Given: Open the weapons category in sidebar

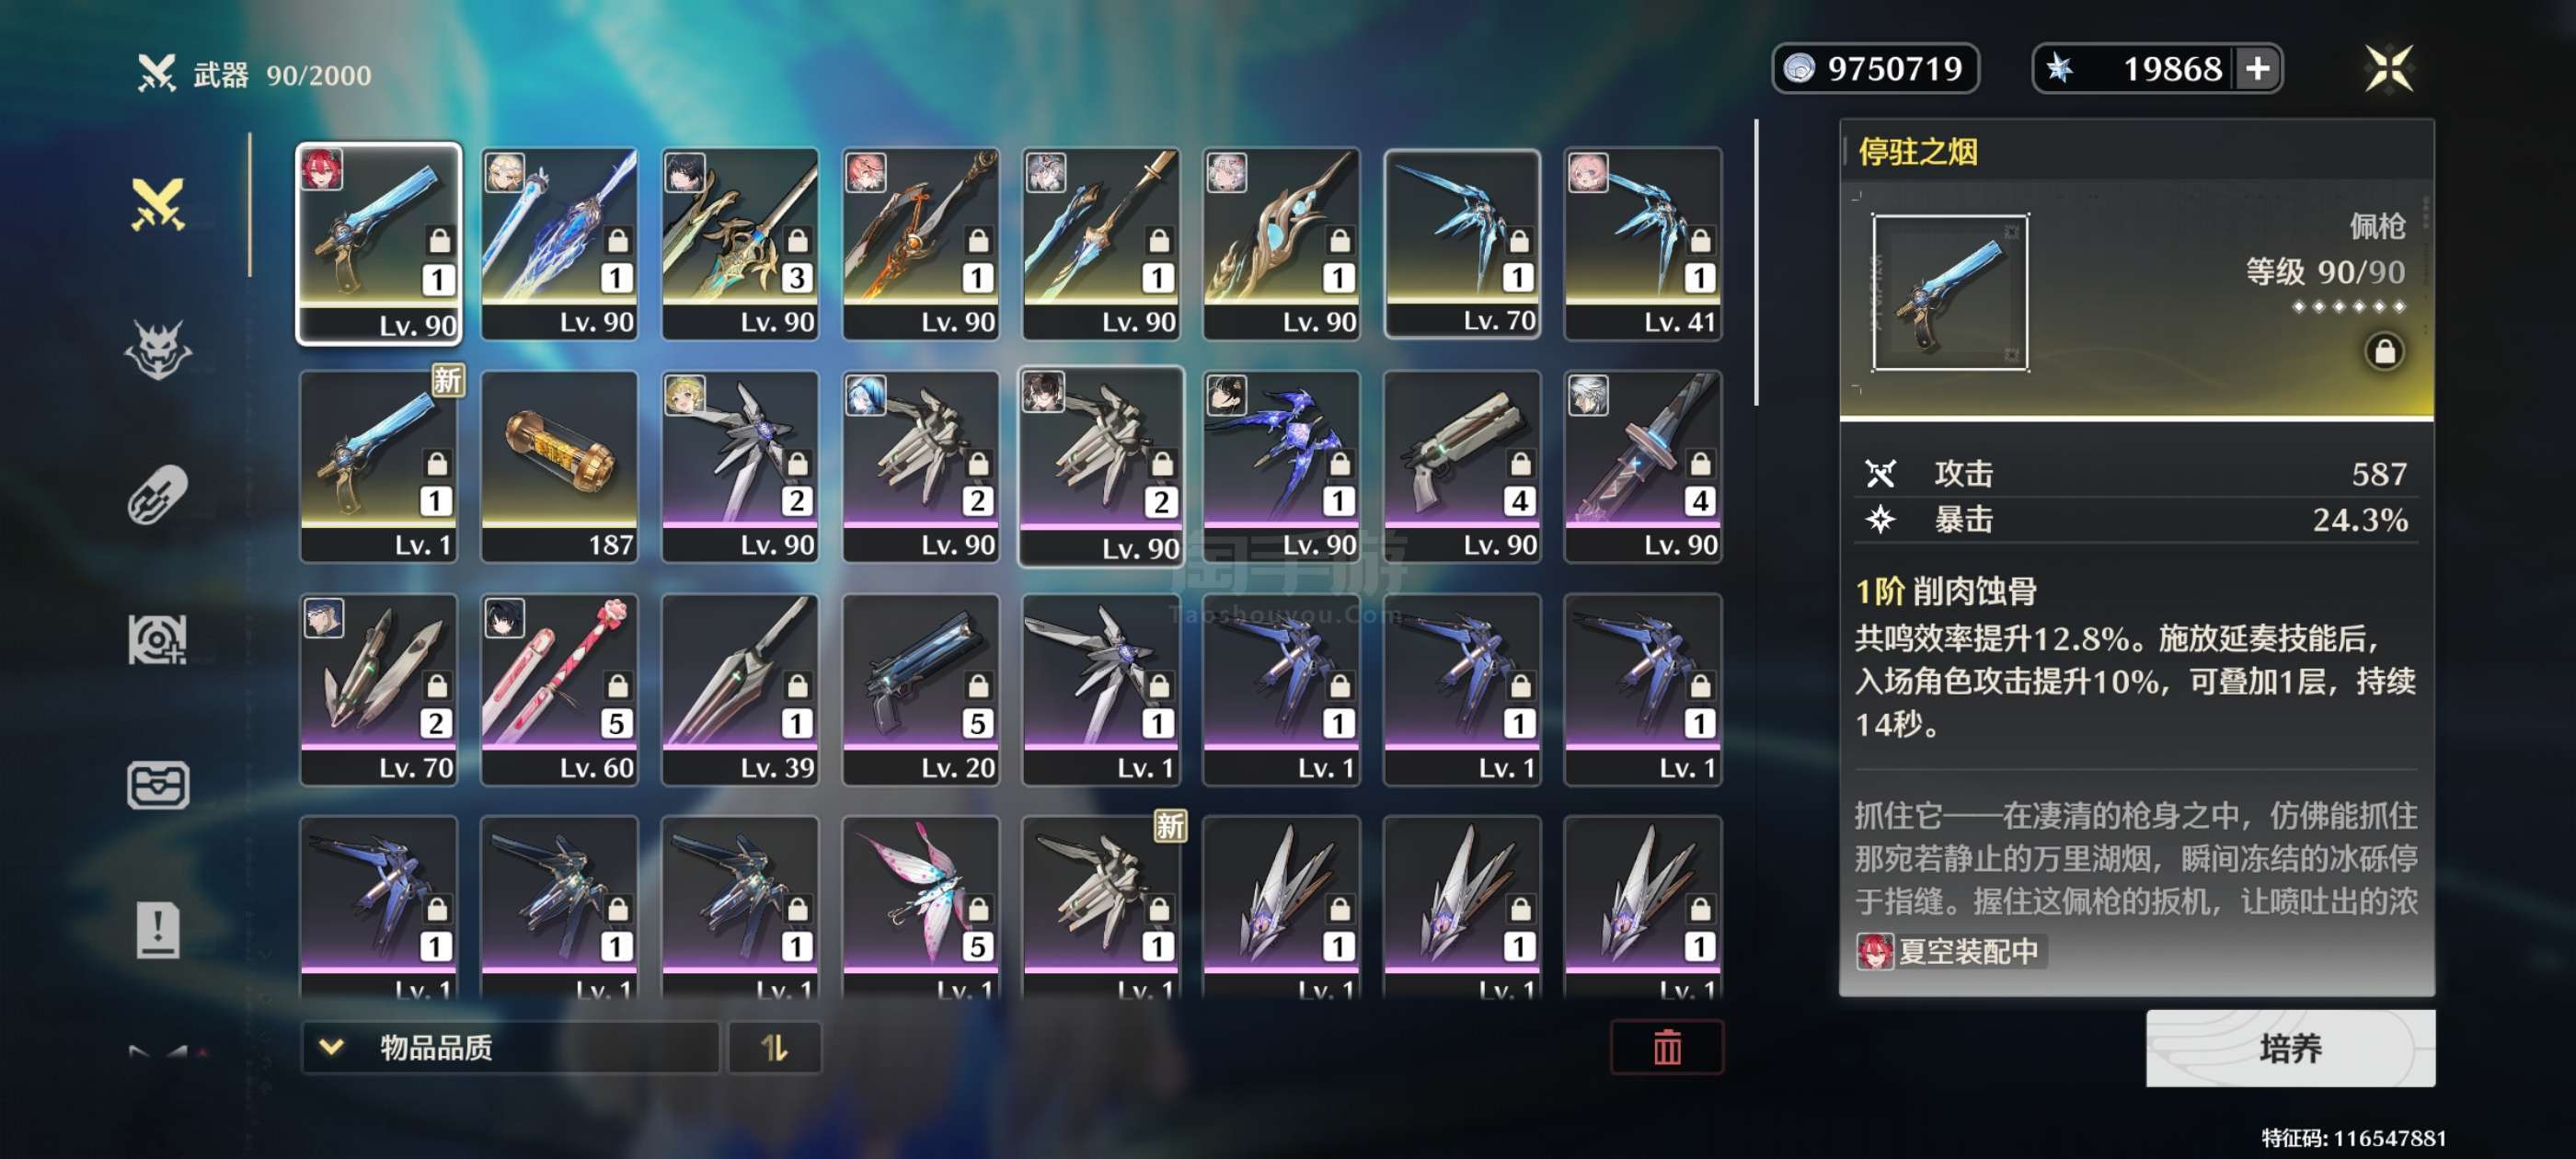Looking at the screenshot, I should coord(158,204).
